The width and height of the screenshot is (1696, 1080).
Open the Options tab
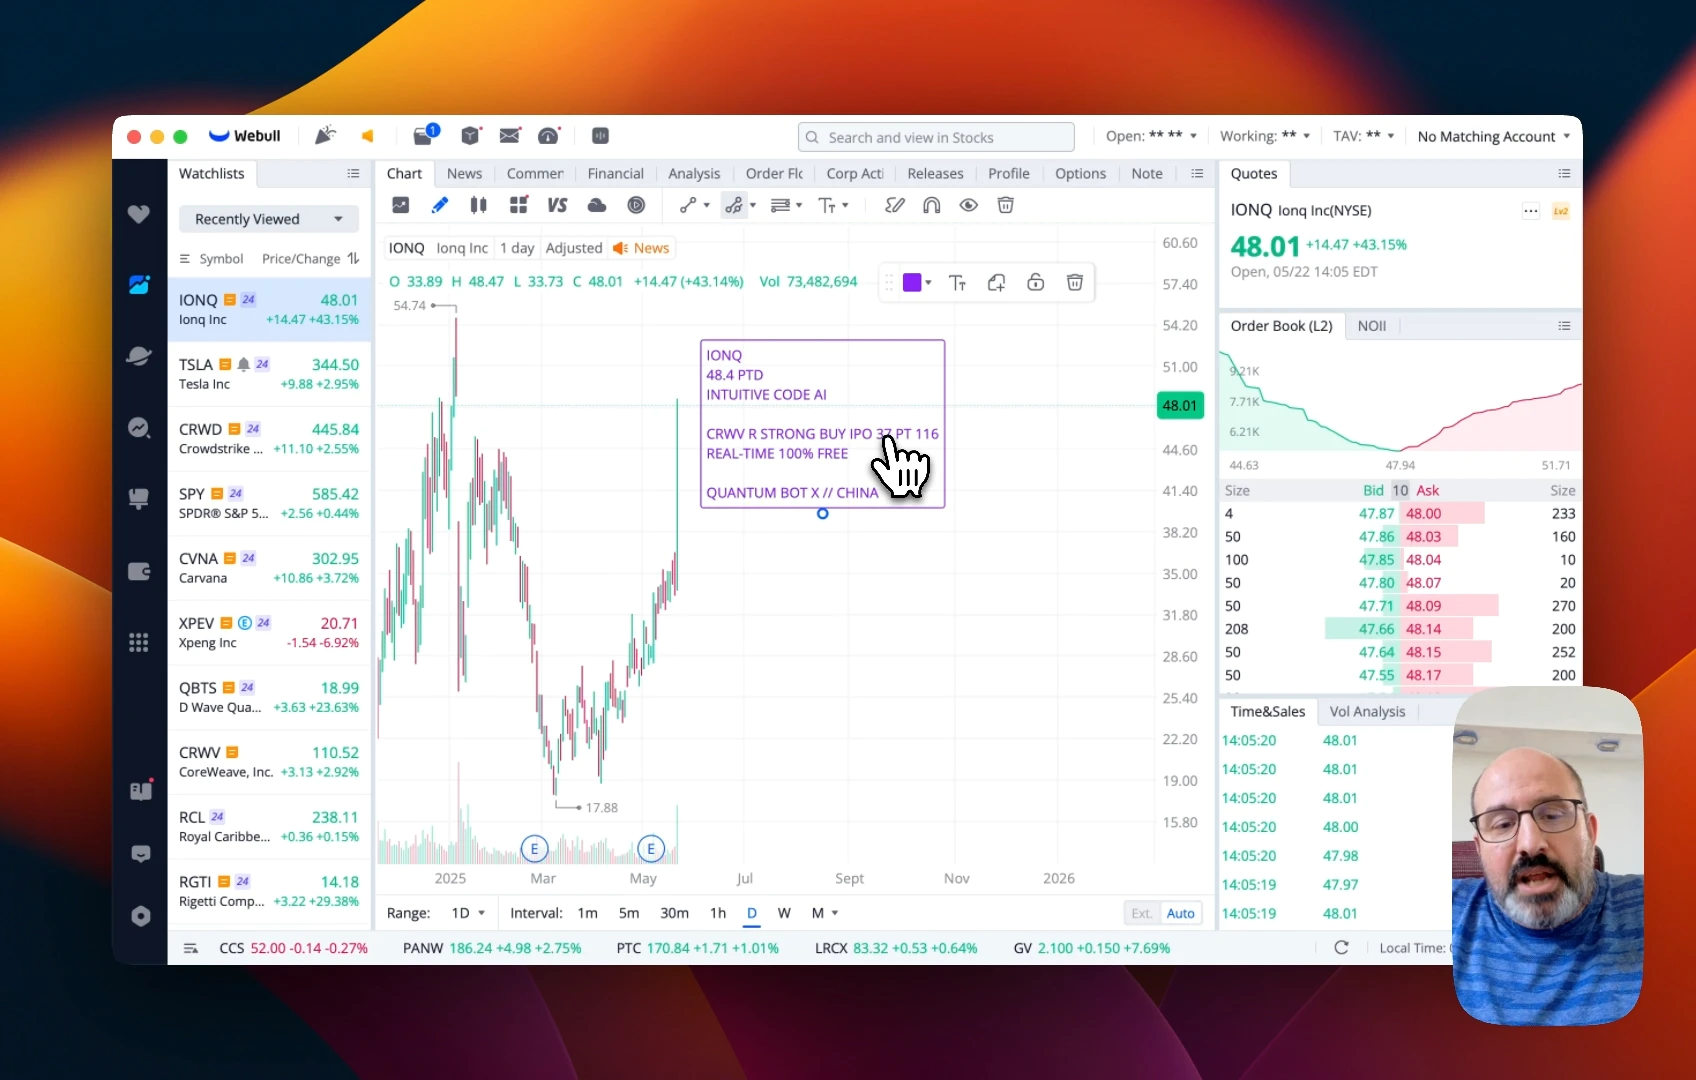point(1080,173)
